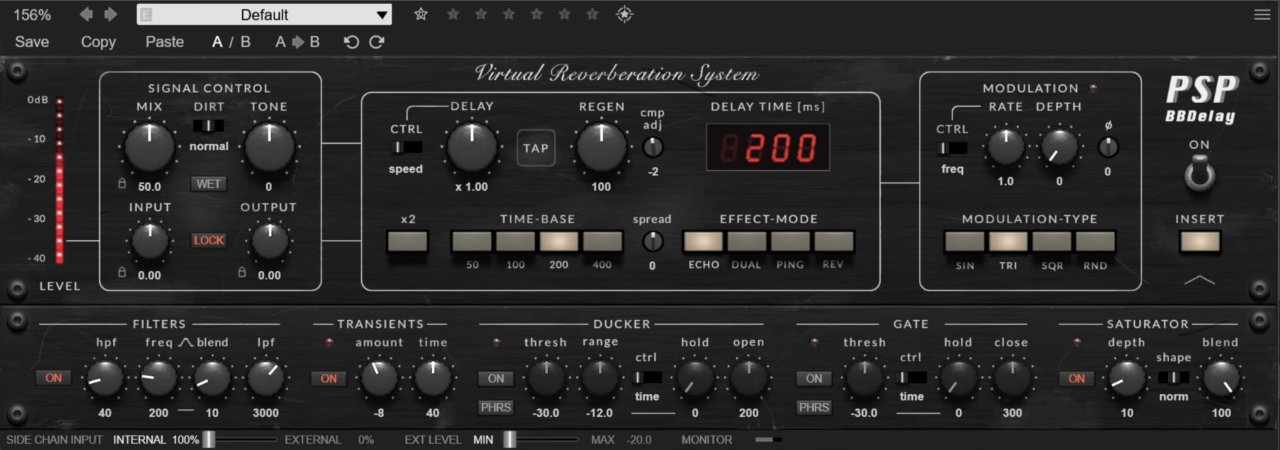Toggle the GATE ON button
The image size is (1280, 450).
coord(815,378)
